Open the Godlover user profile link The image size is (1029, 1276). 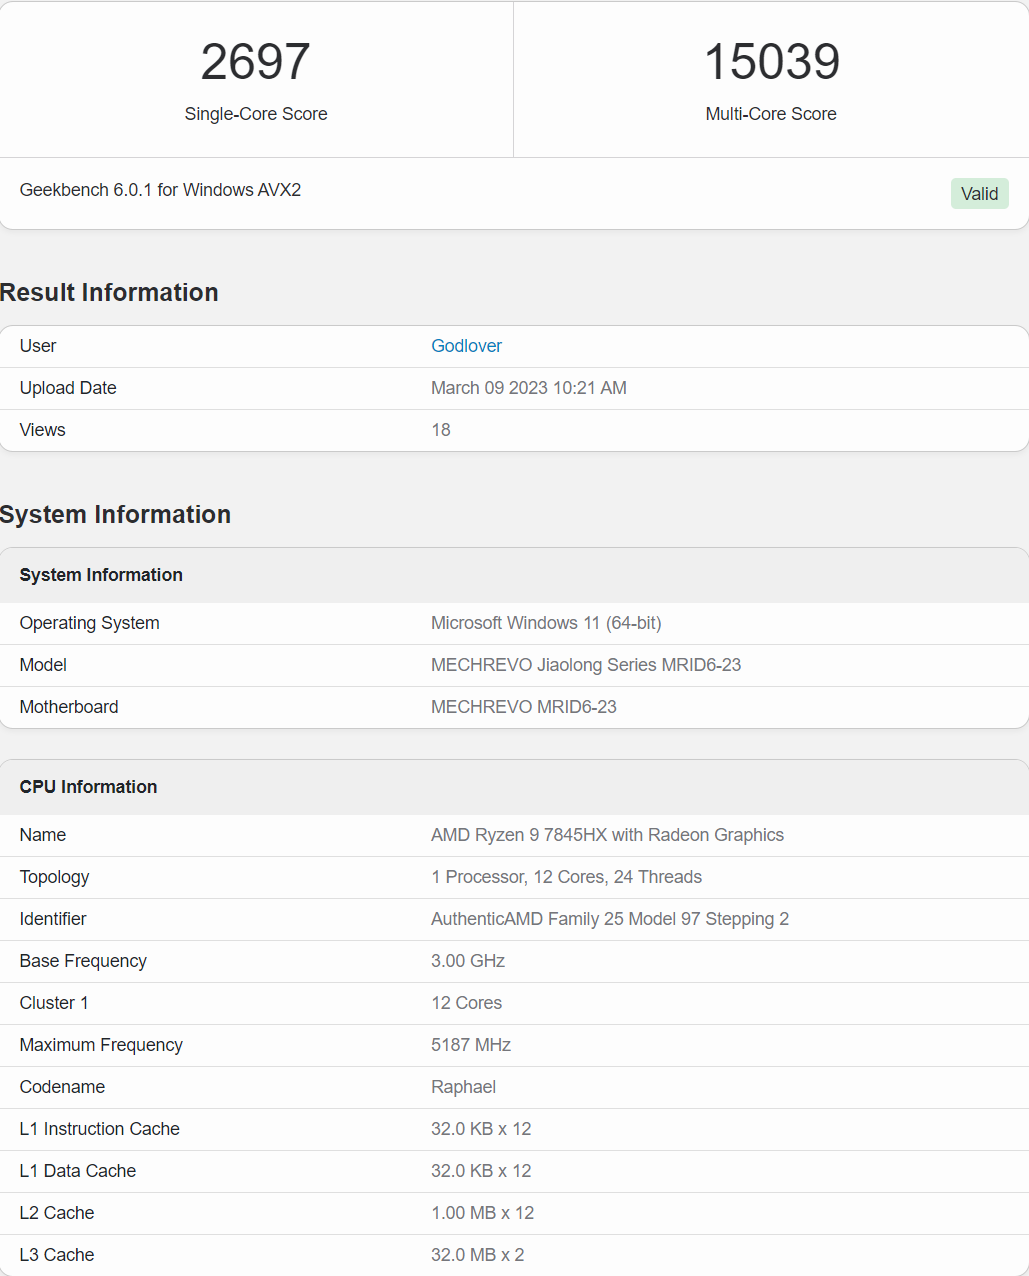(x=466, y=346)
